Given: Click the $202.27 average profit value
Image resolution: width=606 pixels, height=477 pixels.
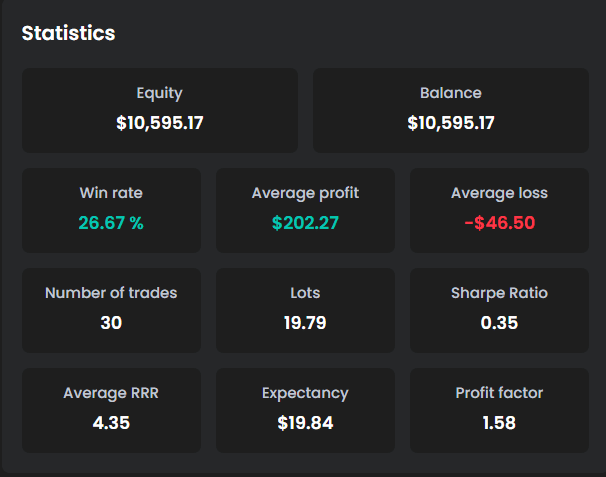Looking at the screenshot, I should (x=305, y=223).
